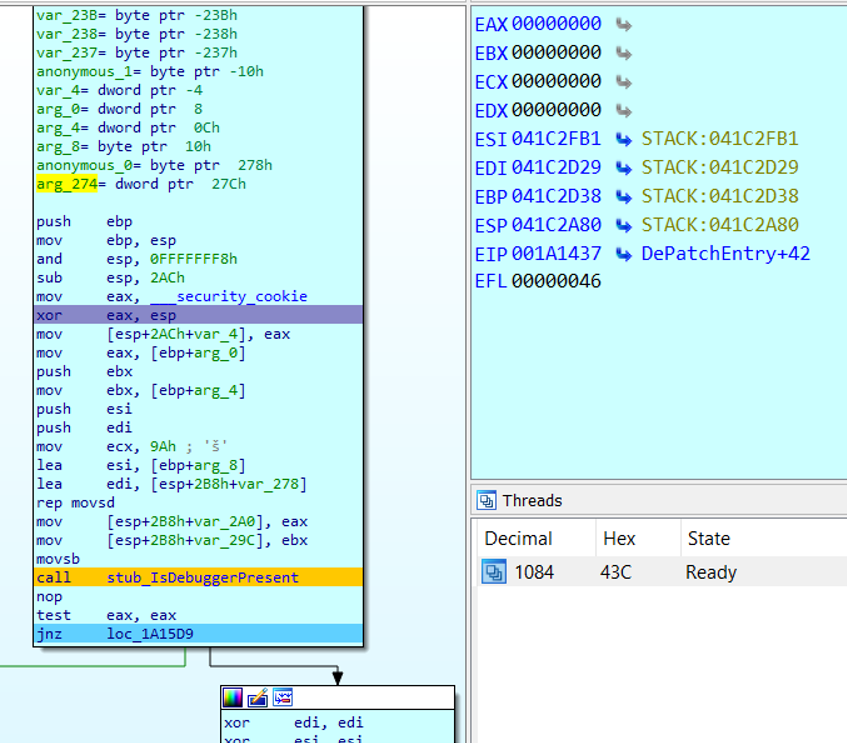This screenshot has height=743, width=847.
Task: Sort threads by the Hex column header
Action: coord(620,538)
